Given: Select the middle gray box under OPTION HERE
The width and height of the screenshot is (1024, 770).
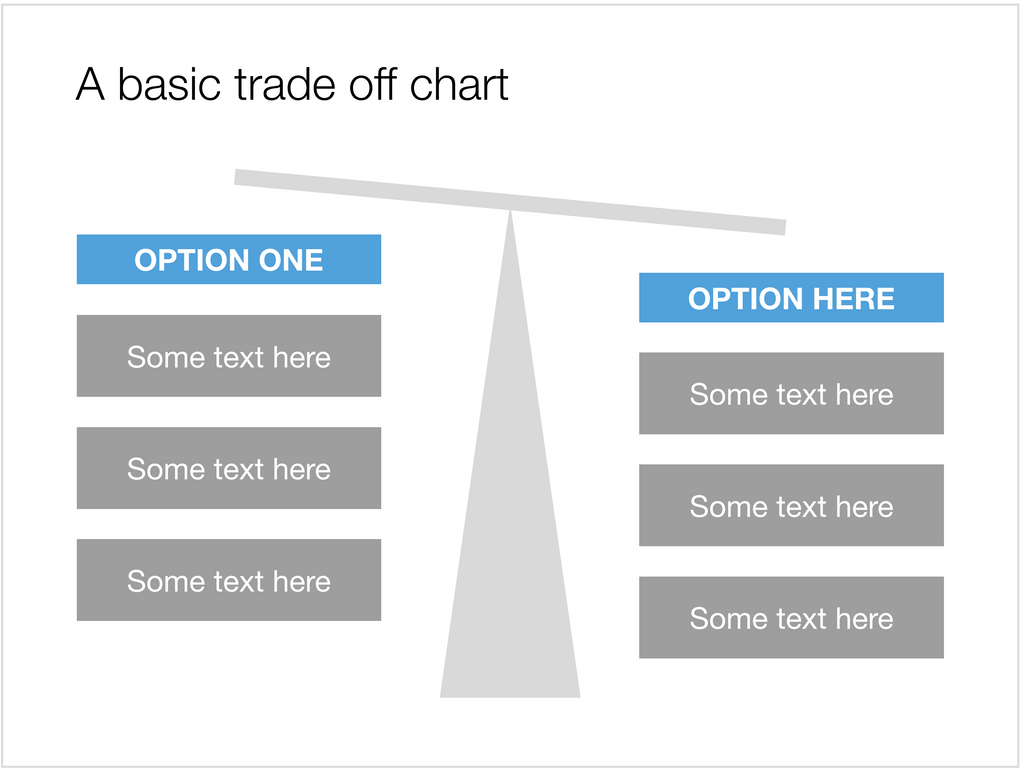Looking at the screenshot, I should pyautogui.click(x=791, y=505).
